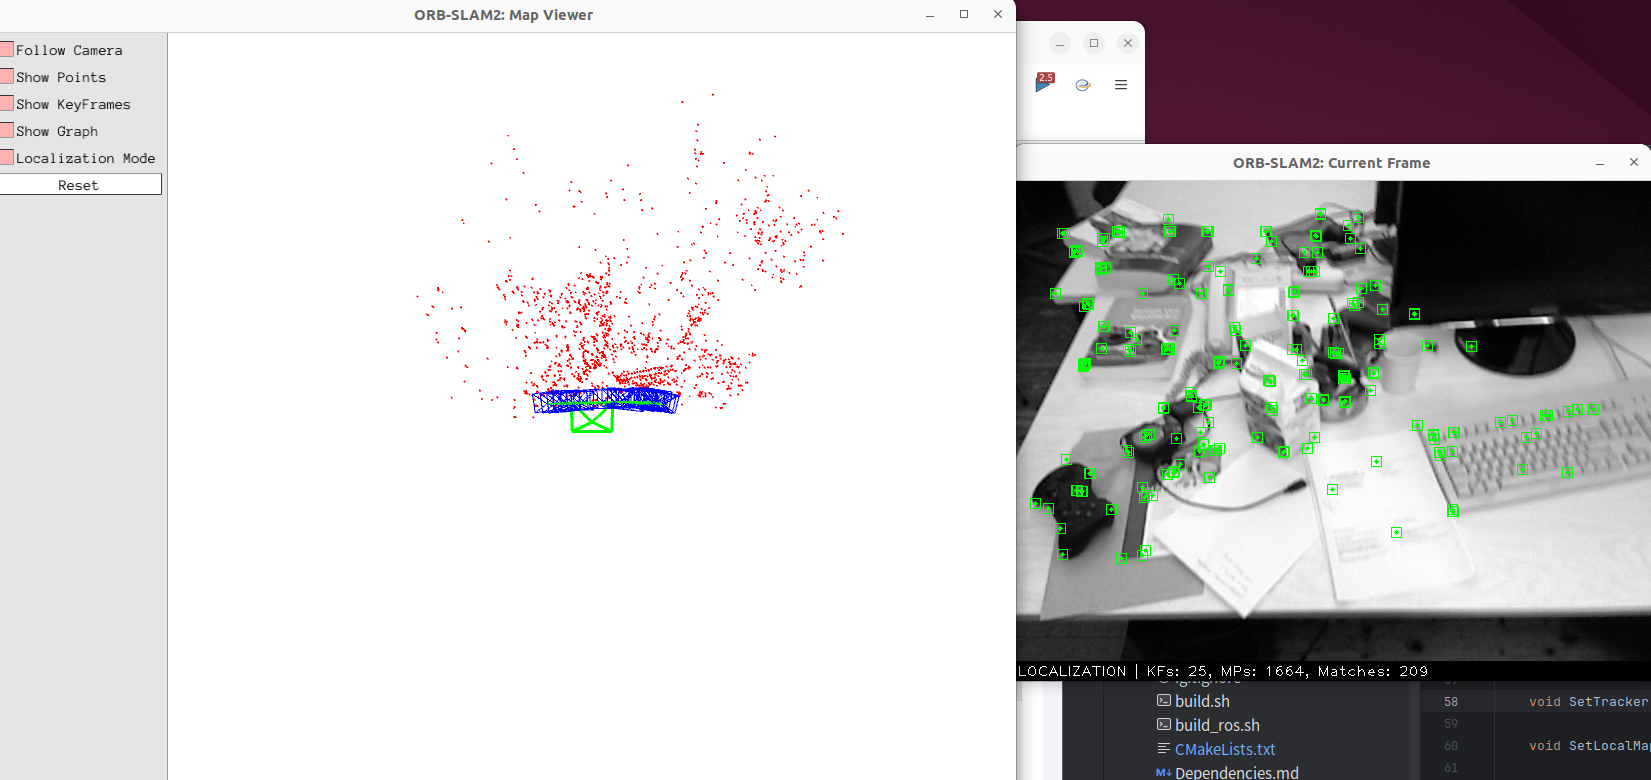This screenshot has width=1651, height=780.
Task: Click the blue keyframe trajectory in the map
Action: (606, 400)
